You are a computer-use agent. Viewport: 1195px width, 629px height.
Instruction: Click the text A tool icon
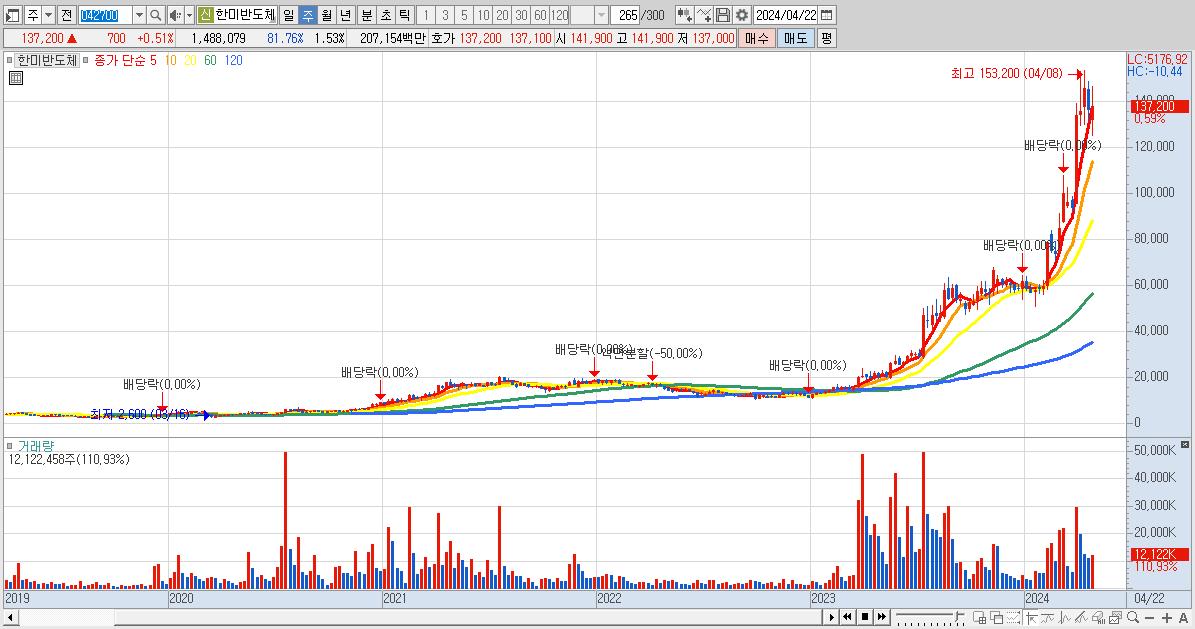point(1184,618)
